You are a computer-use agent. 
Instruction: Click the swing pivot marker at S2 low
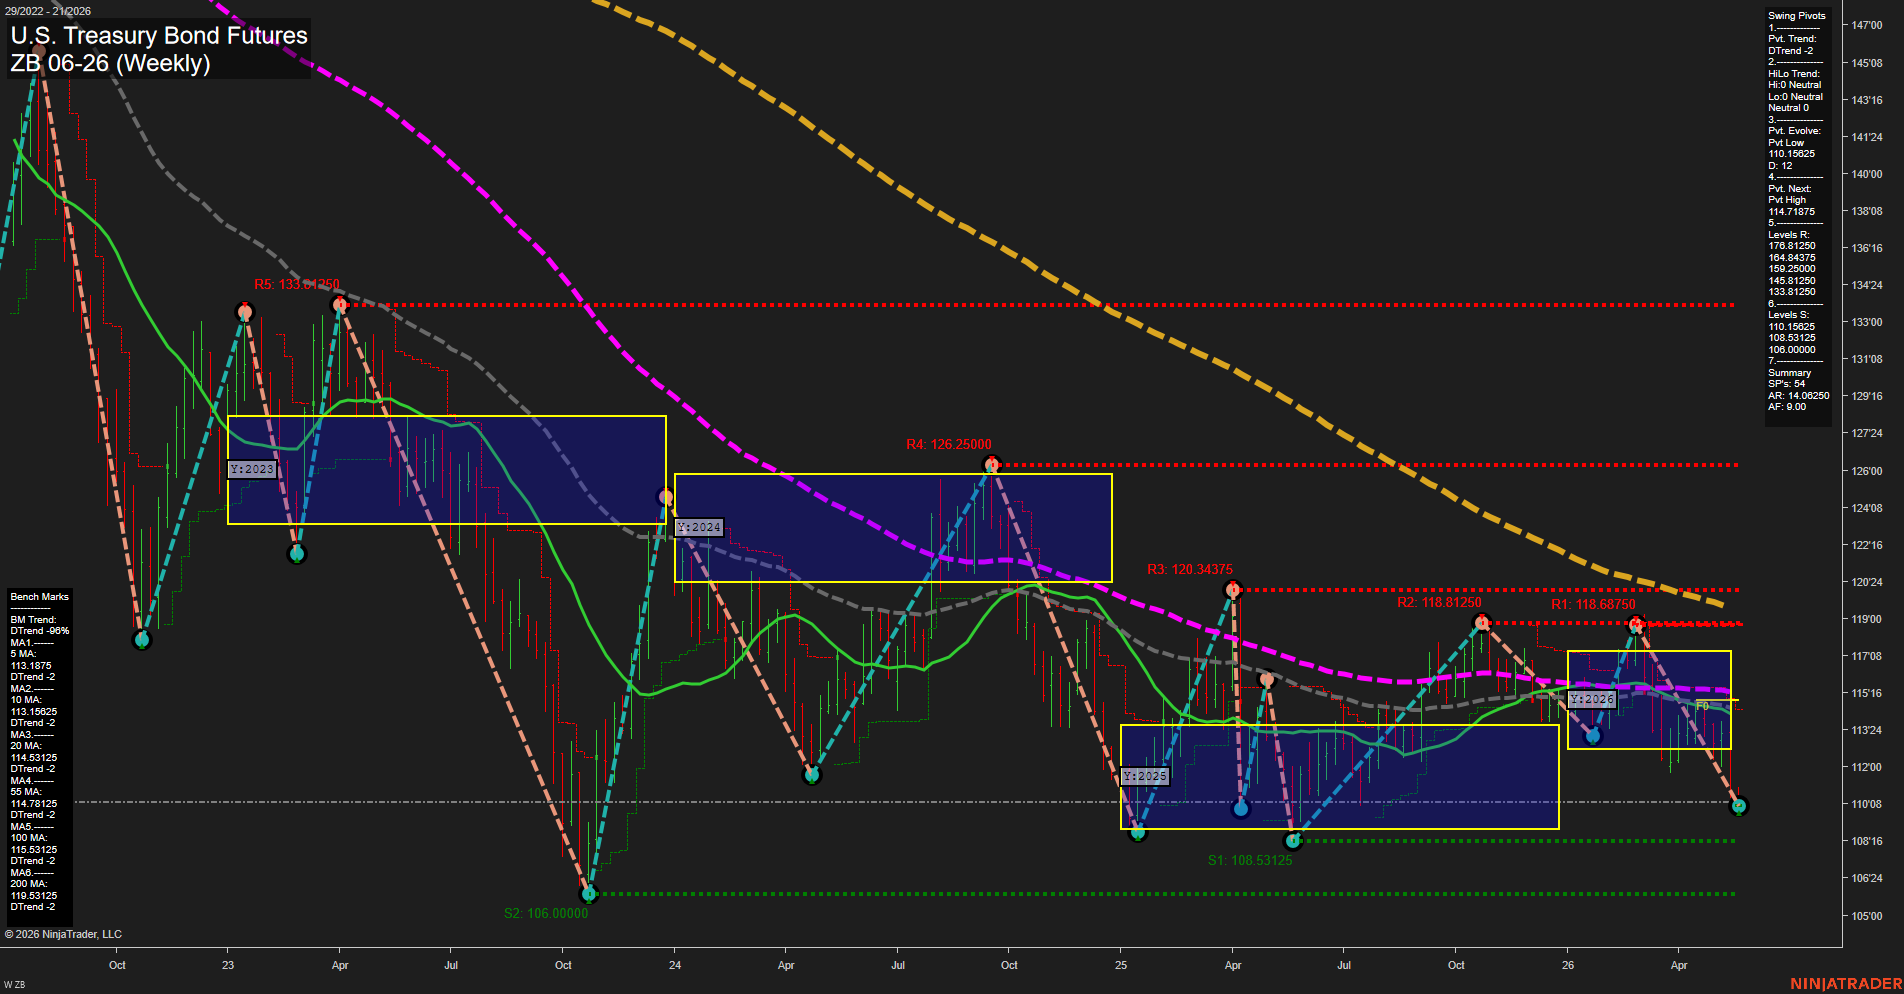pos(589,894)
